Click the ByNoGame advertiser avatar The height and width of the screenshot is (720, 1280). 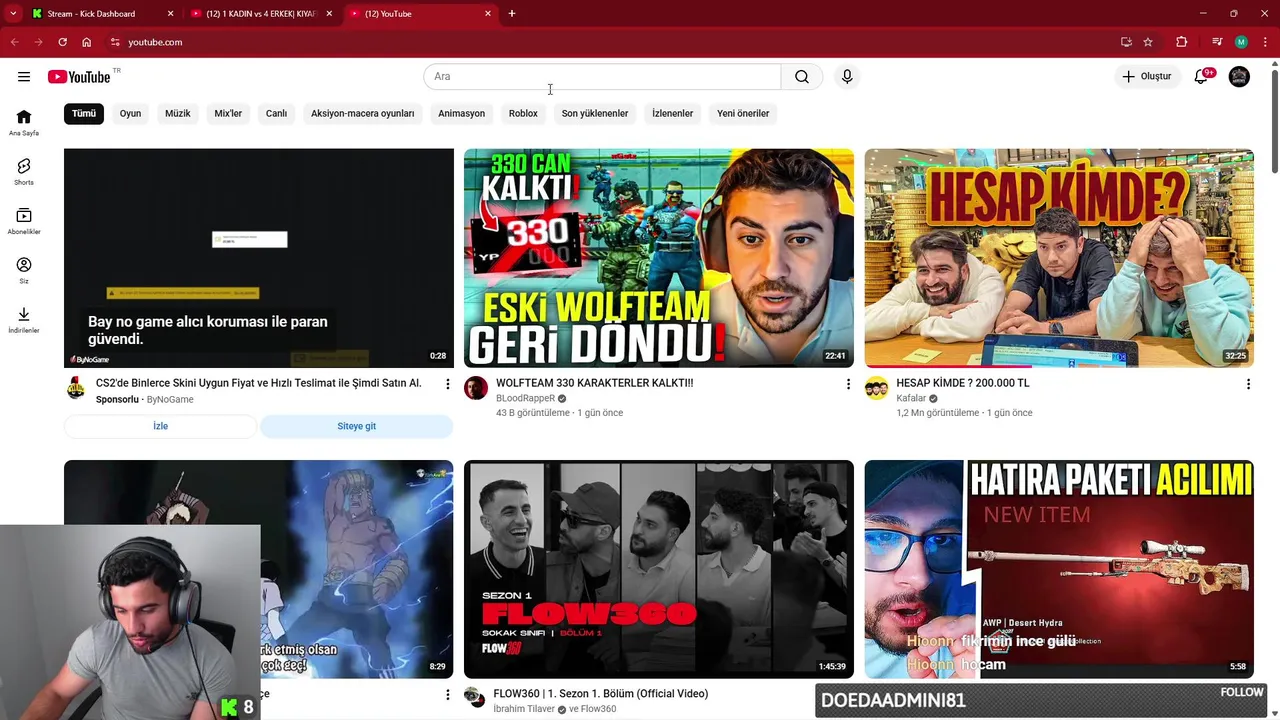click(x=76, y=388)
